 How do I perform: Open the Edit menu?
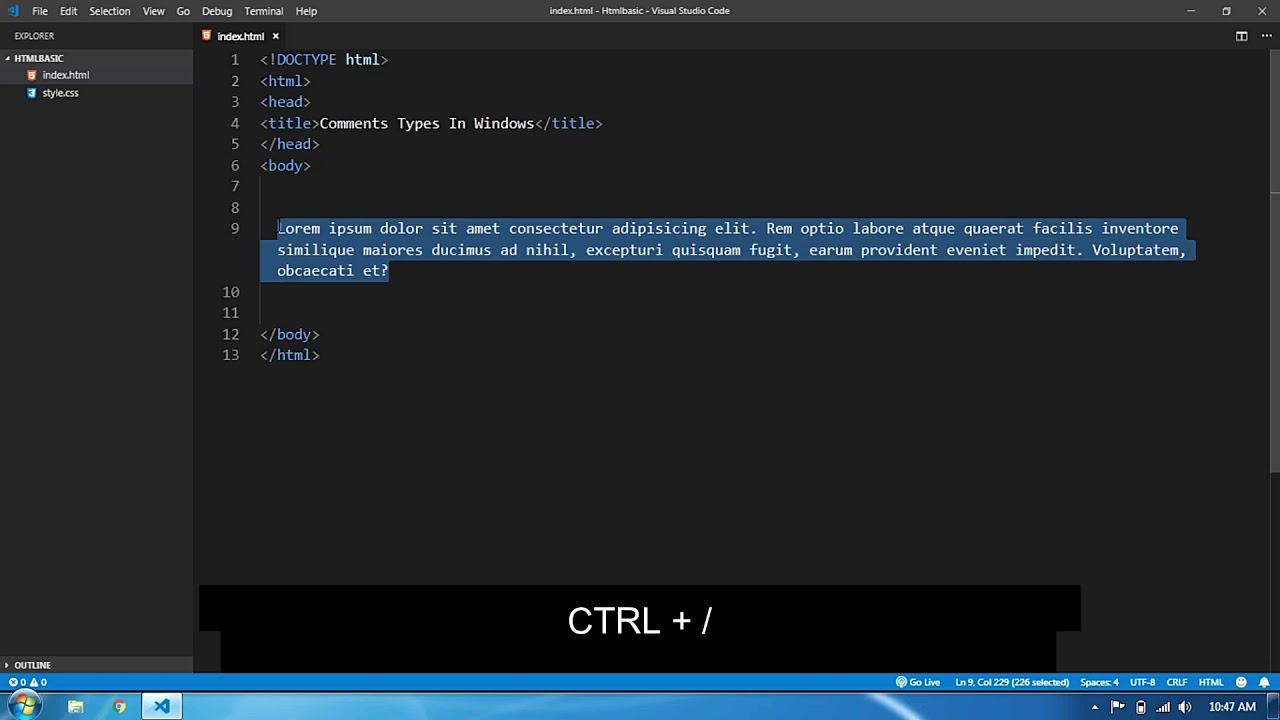click(68, 11)
